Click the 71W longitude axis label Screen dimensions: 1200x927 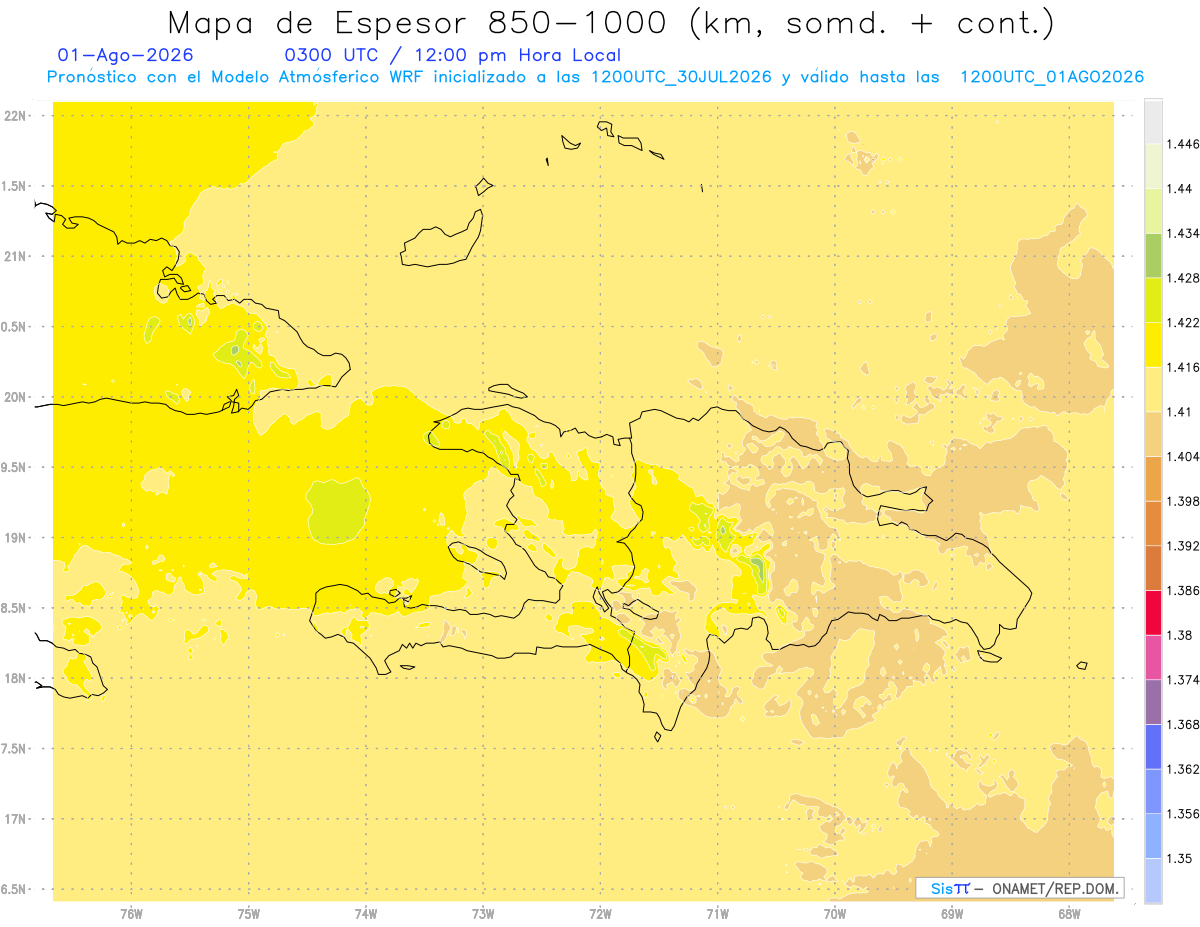click(717, 914)
